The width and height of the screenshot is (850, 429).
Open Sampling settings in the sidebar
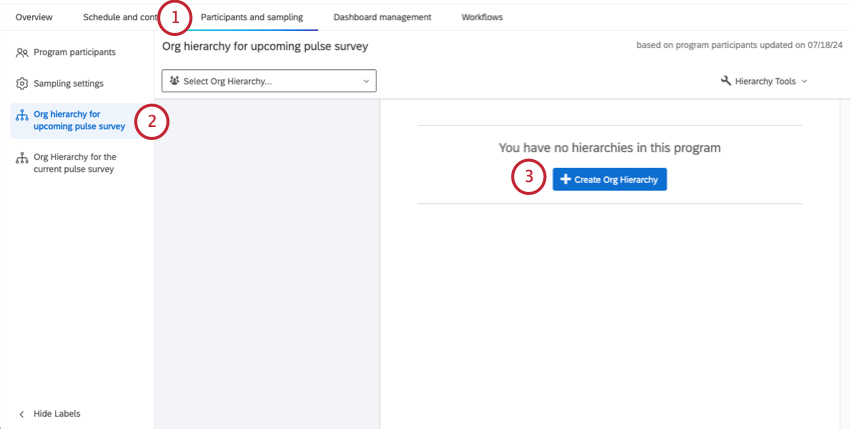click(x=68, y=84)
